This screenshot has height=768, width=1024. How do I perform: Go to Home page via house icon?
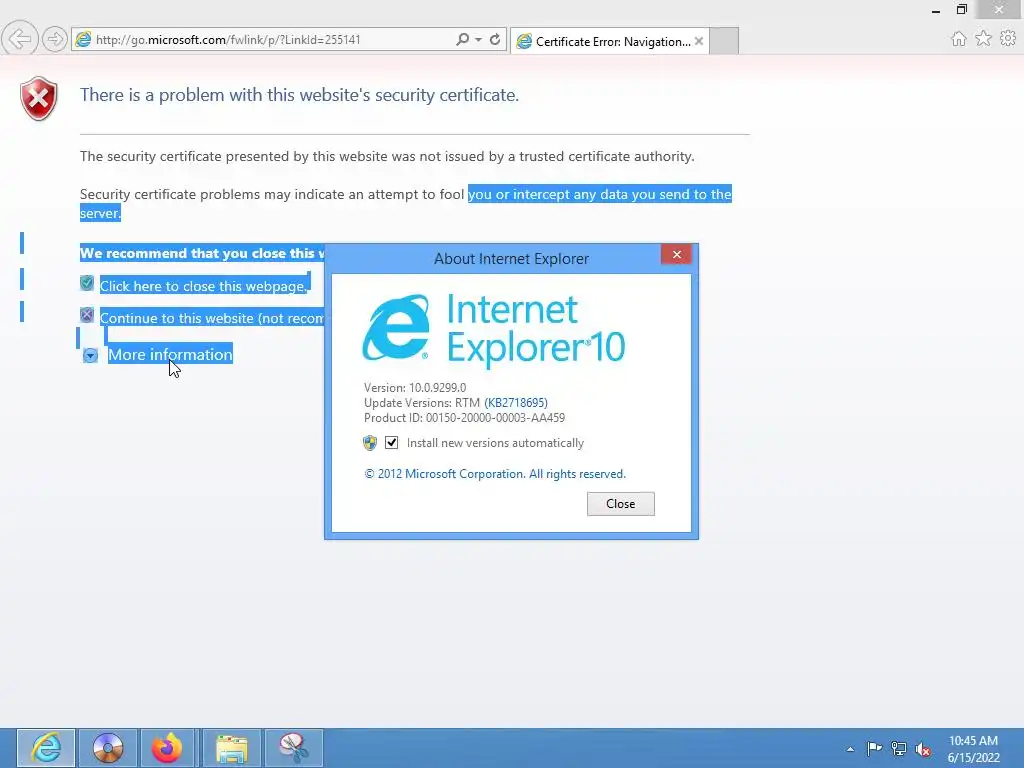958,39
